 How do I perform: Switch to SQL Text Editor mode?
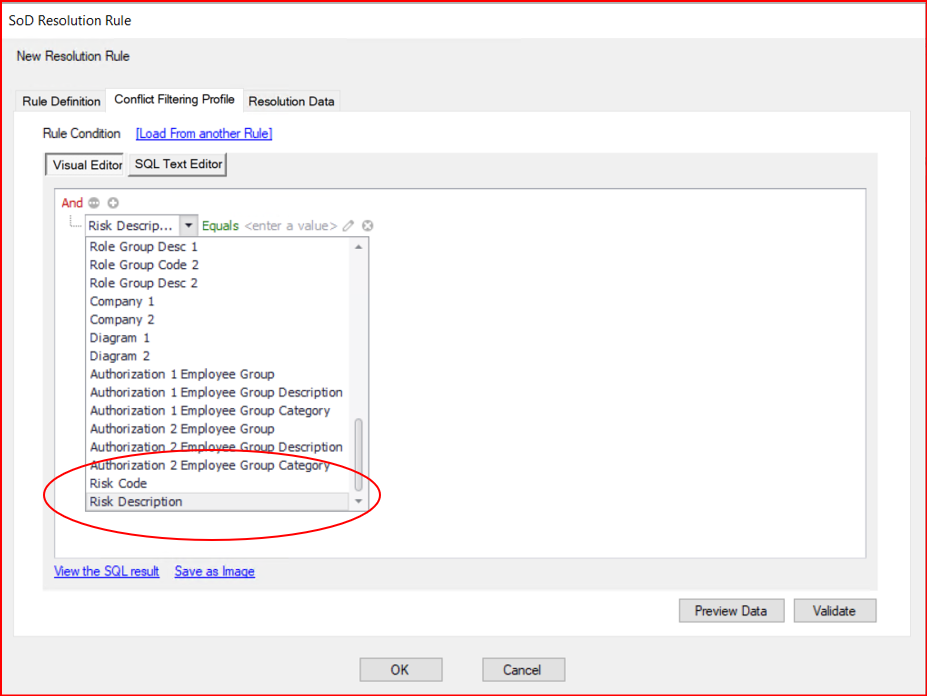click(x=179, y=164)
